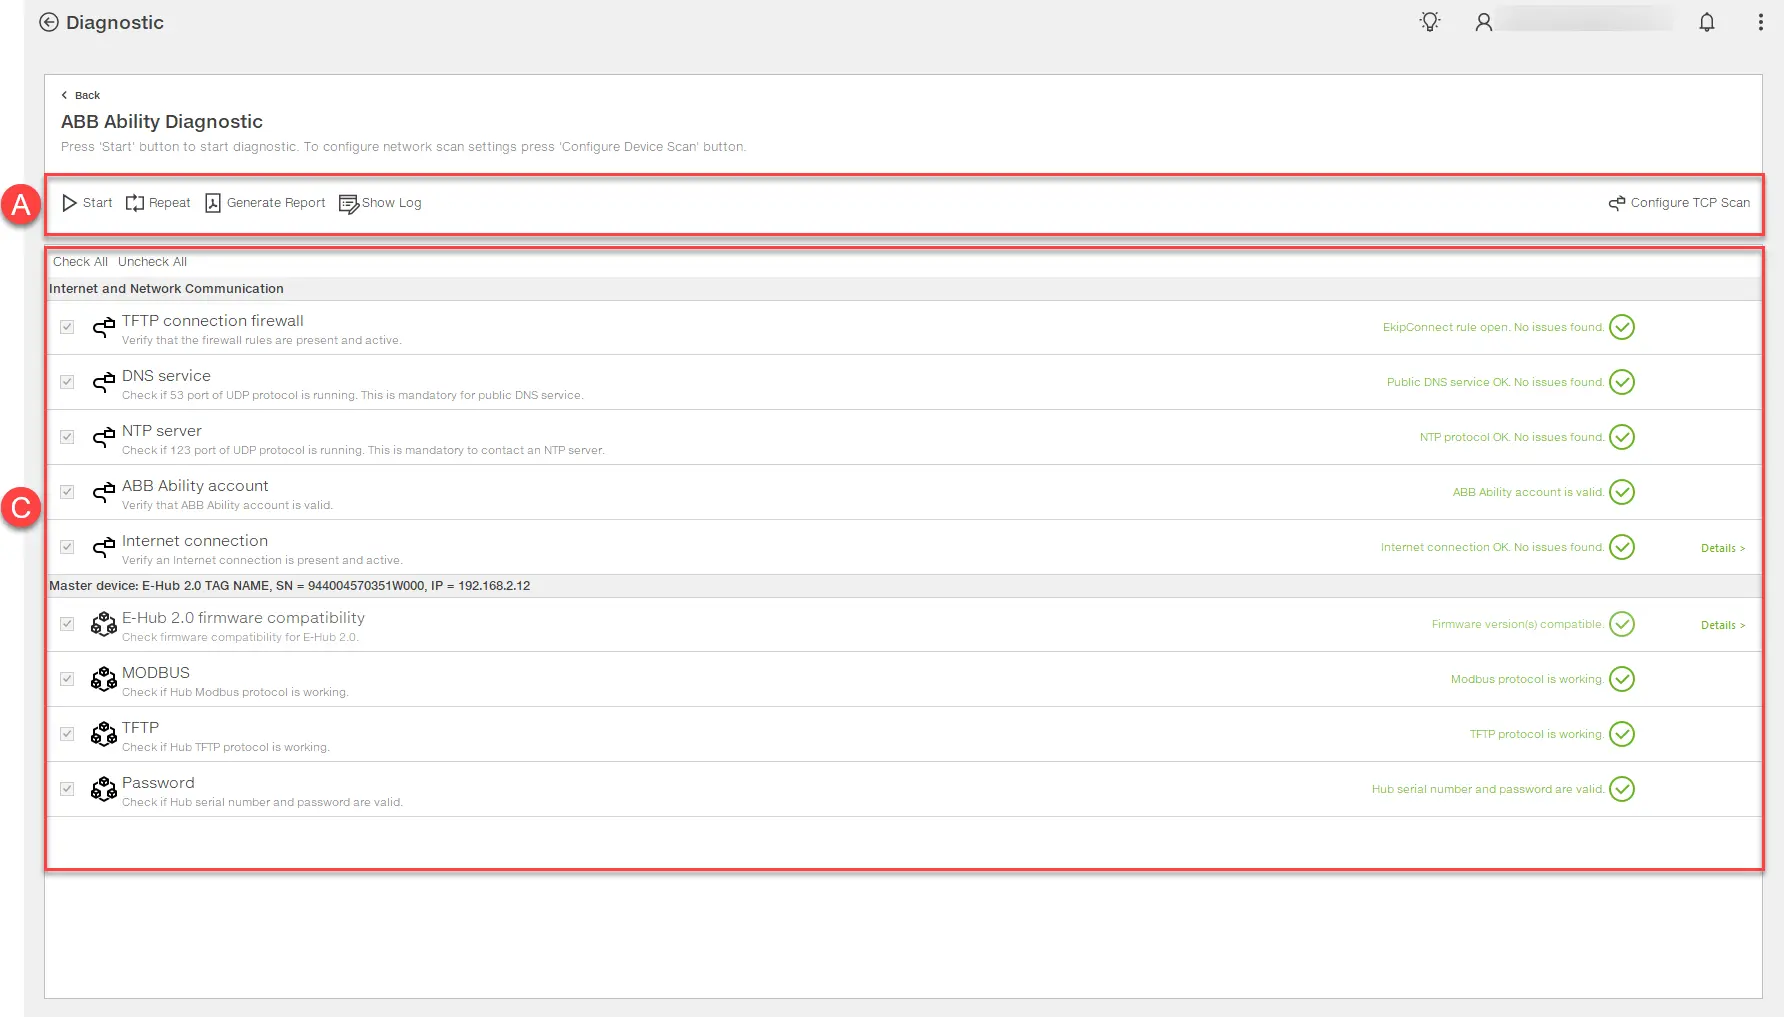Click the circled back arrow beside Diagnostic
The height and width of the screenshot is (1017, 1784).
[49, 22]
